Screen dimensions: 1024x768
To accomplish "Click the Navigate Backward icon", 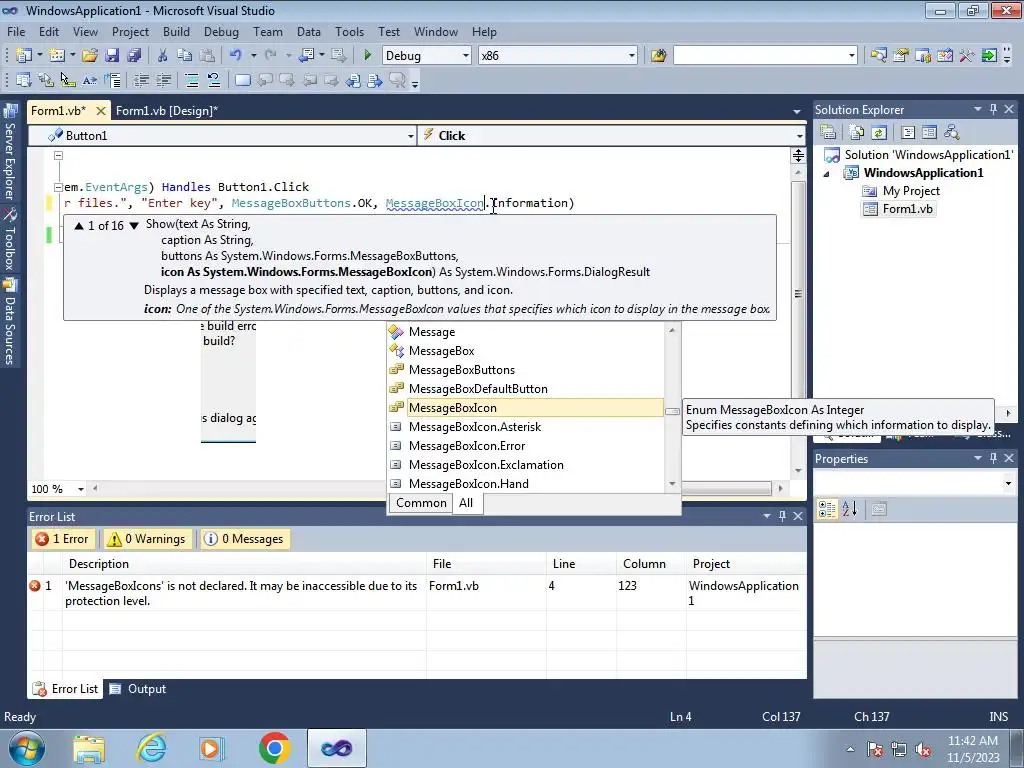I will (x=306, y=56).
